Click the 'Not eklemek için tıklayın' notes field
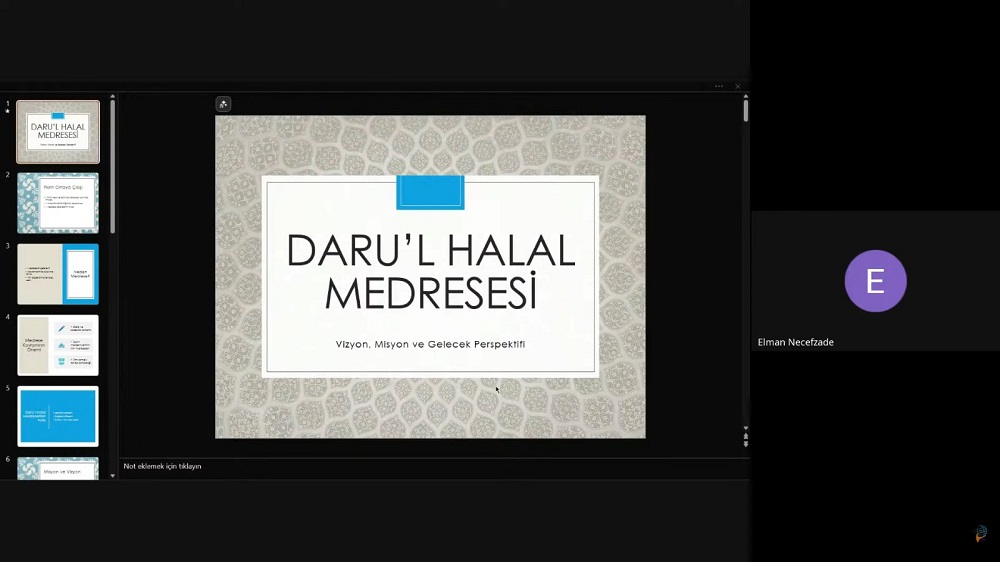Viewport: 1000px width, 562px height. click(x=162, y=466)
